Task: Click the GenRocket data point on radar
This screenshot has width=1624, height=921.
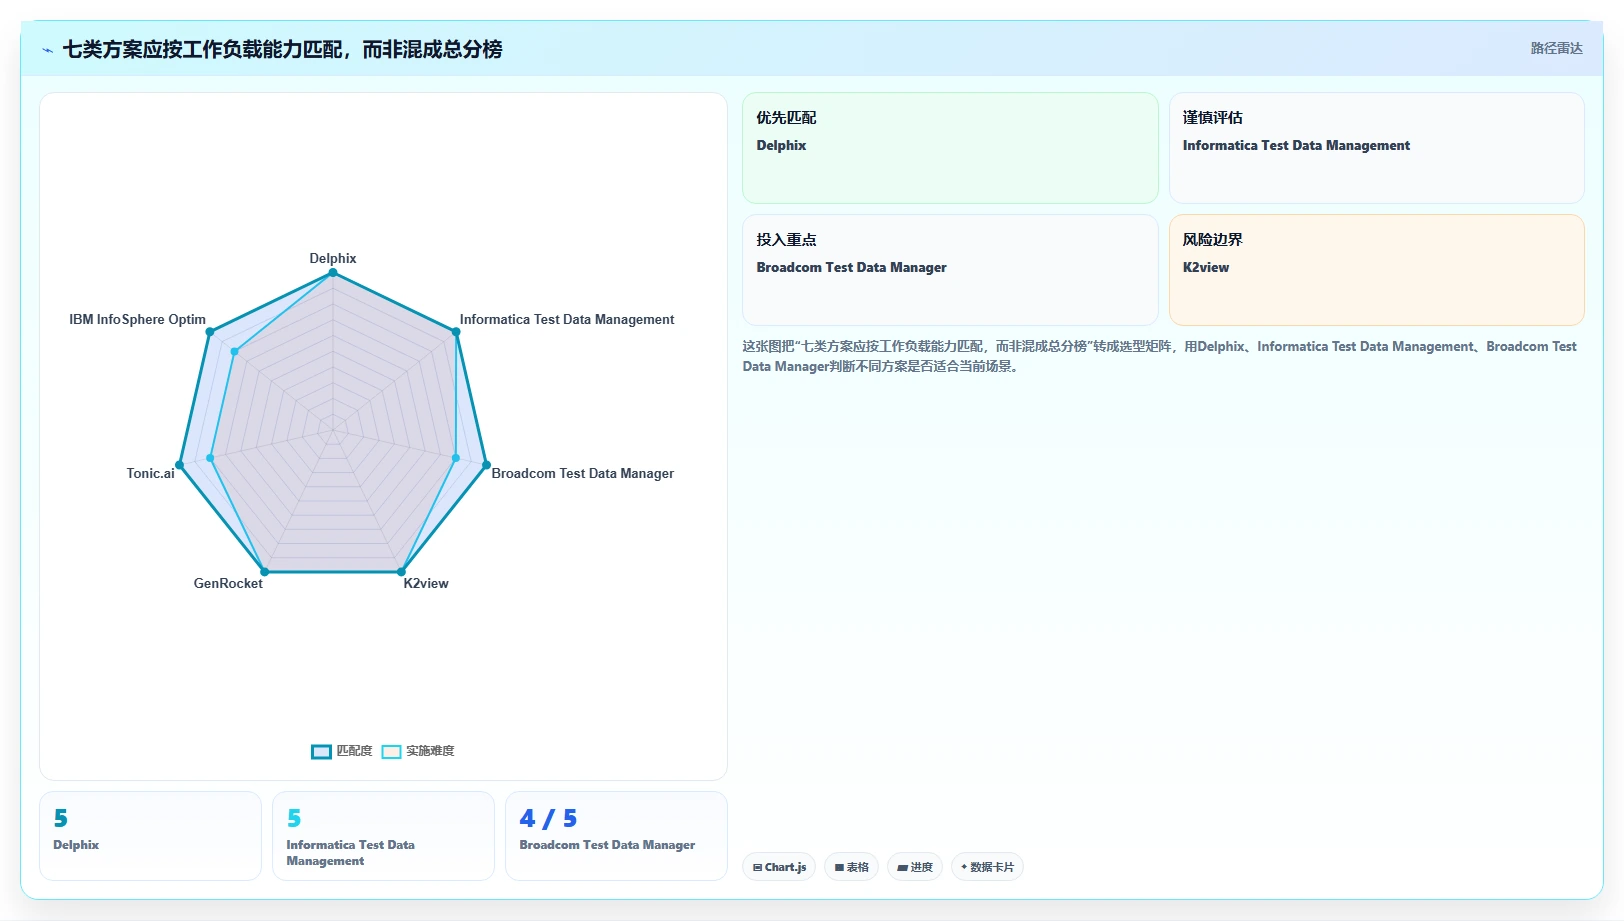Action: [264, 572]
